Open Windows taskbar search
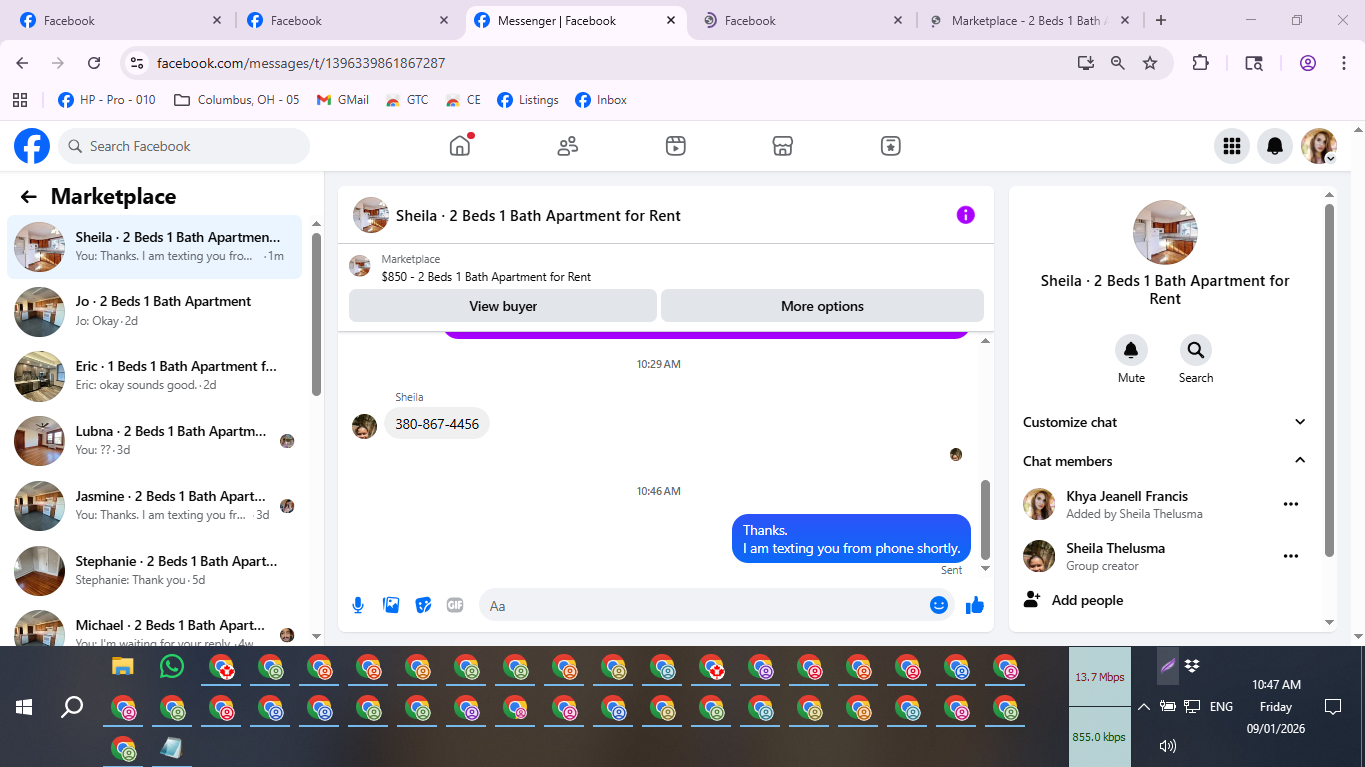The image size is (1365, 767). pos(72,707)
